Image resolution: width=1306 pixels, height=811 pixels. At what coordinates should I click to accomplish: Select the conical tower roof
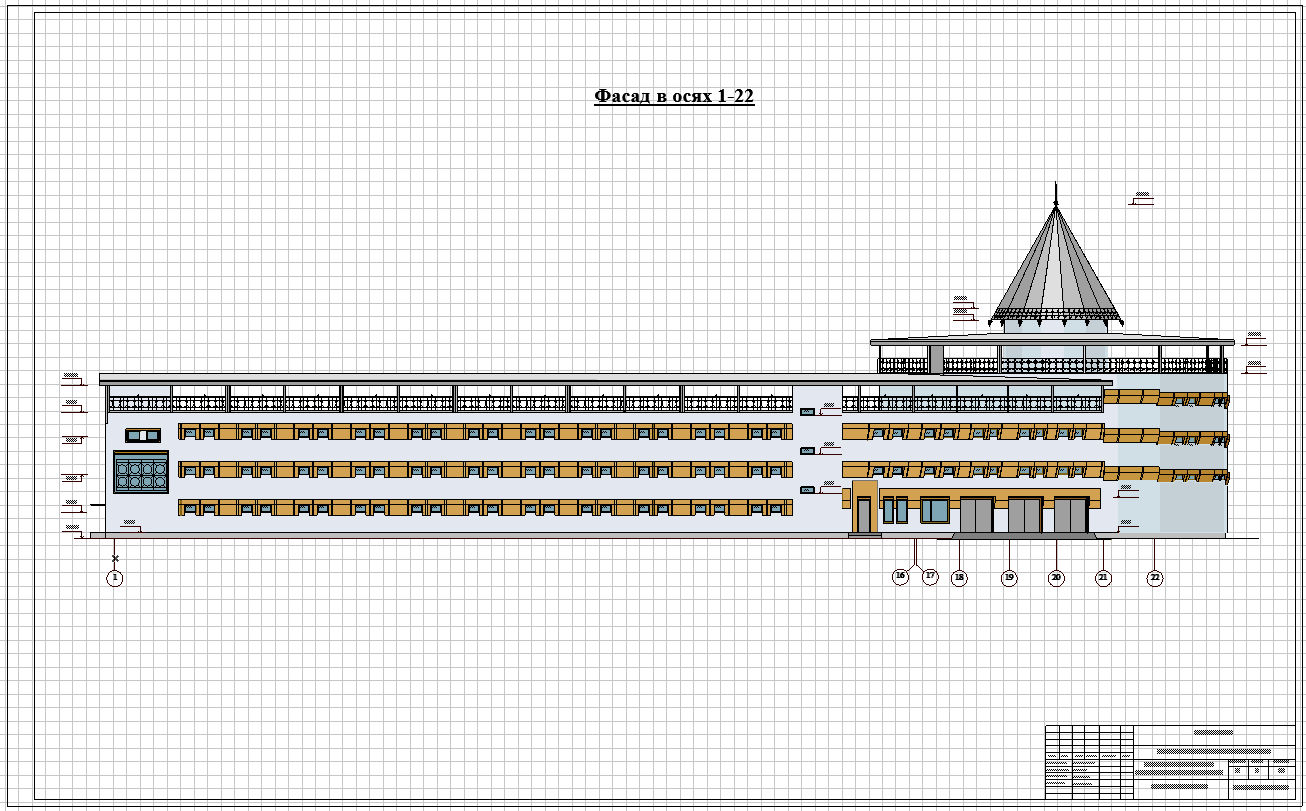[x=1056, y=266]
